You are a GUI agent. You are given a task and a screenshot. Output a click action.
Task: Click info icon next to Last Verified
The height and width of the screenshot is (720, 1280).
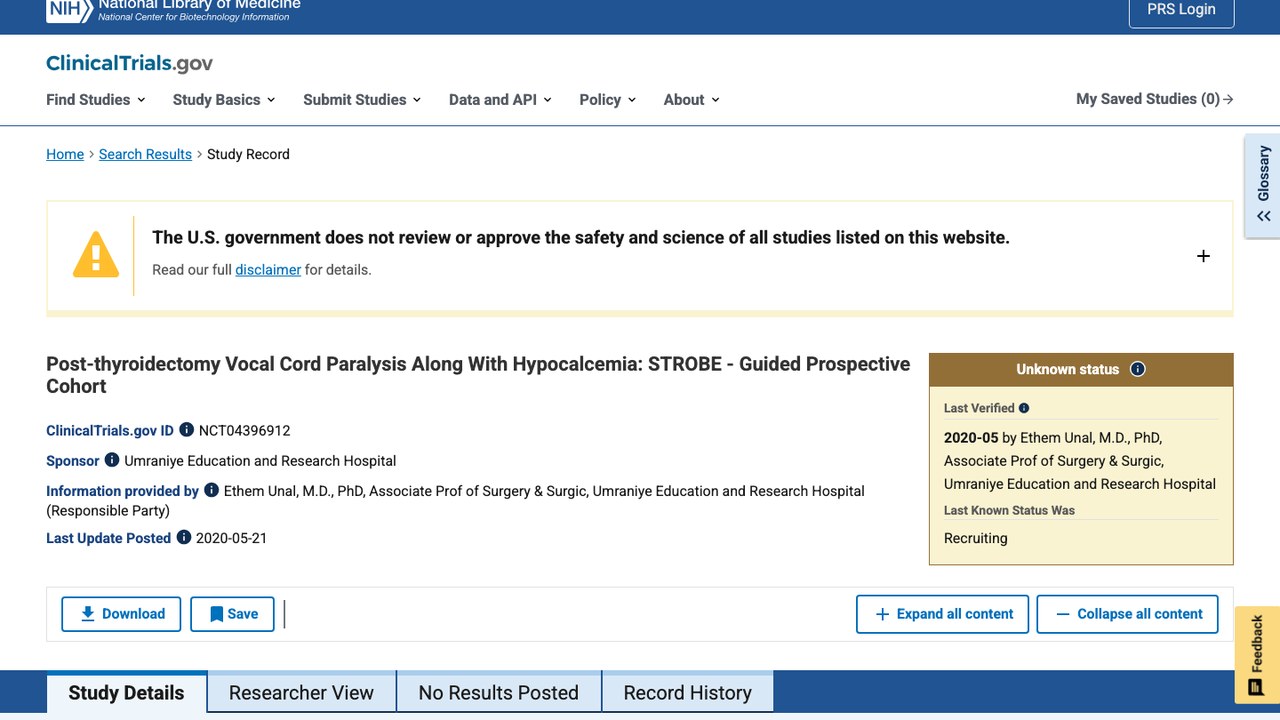[1024, 408]
